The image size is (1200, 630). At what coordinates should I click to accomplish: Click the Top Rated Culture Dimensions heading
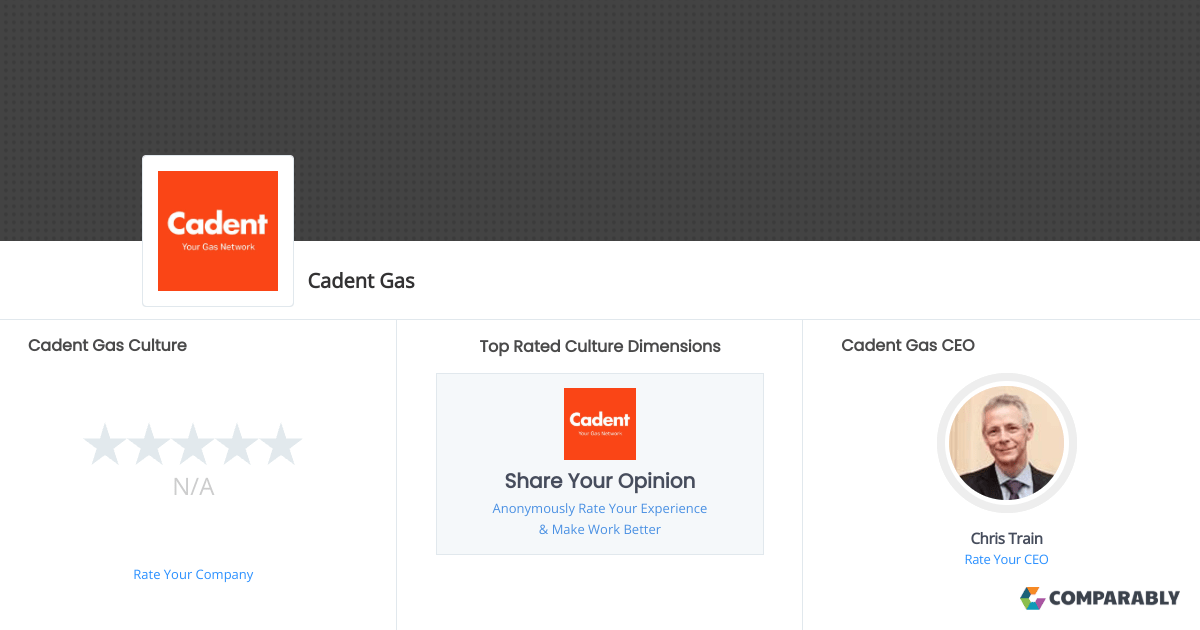600,346
